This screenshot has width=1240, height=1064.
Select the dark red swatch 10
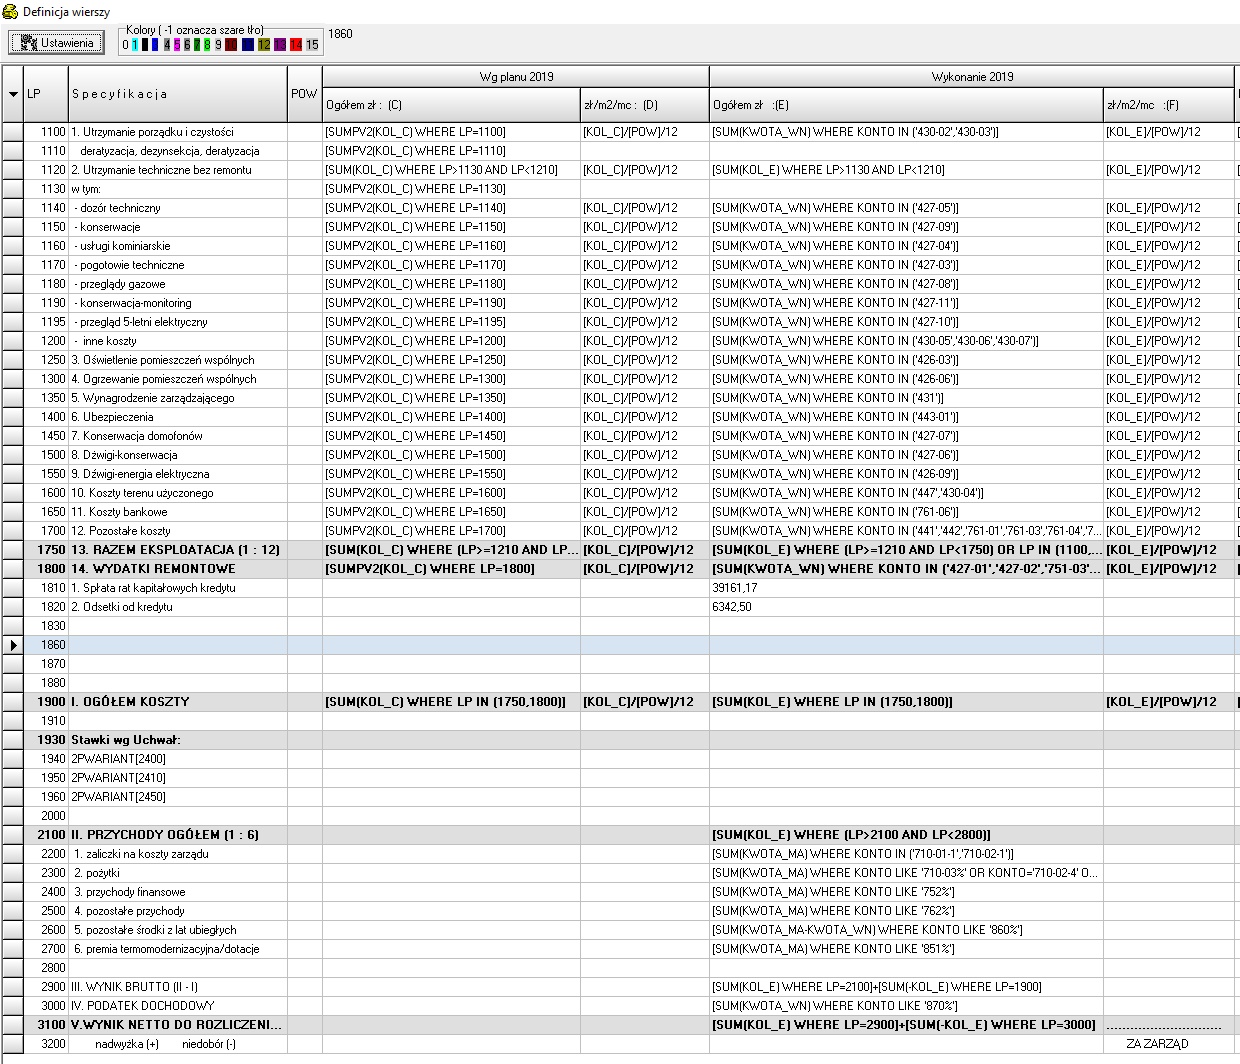231,45
